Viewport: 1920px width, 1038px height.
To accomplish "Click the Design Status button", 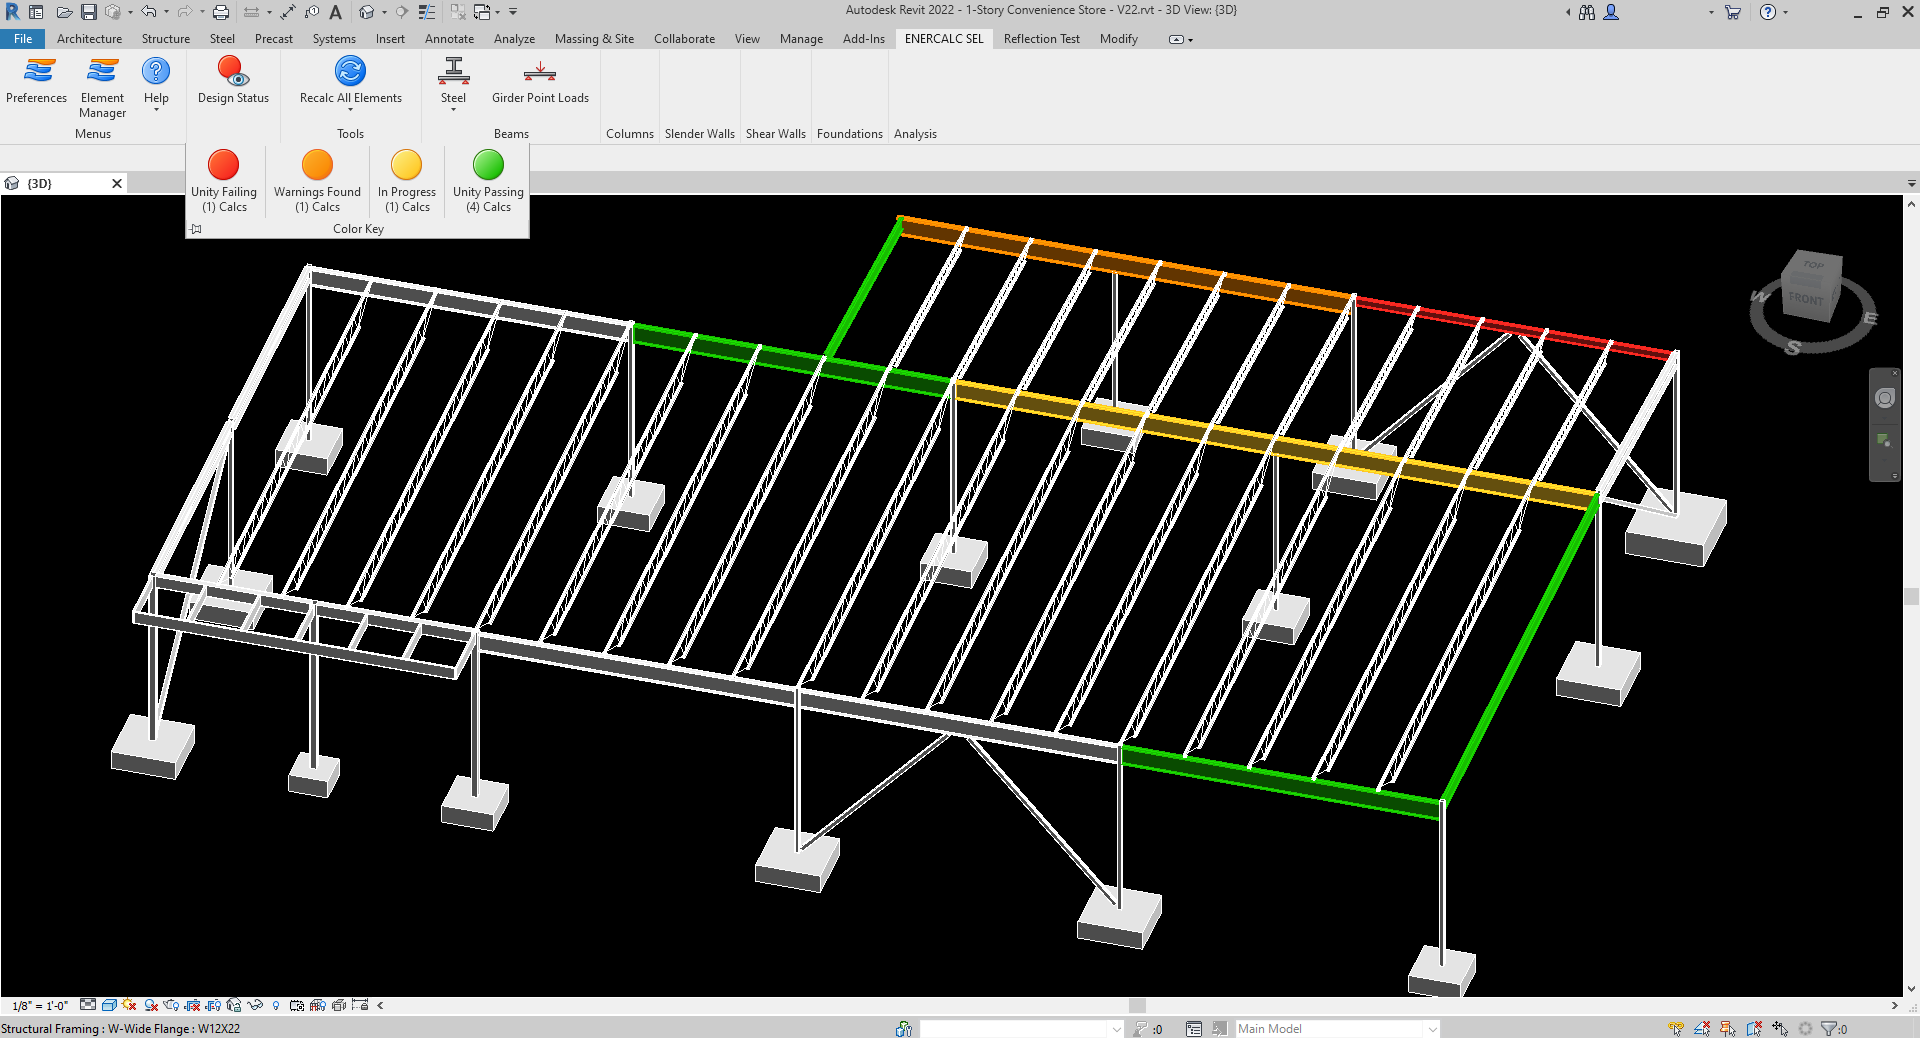I will click(x=233, y=81).
